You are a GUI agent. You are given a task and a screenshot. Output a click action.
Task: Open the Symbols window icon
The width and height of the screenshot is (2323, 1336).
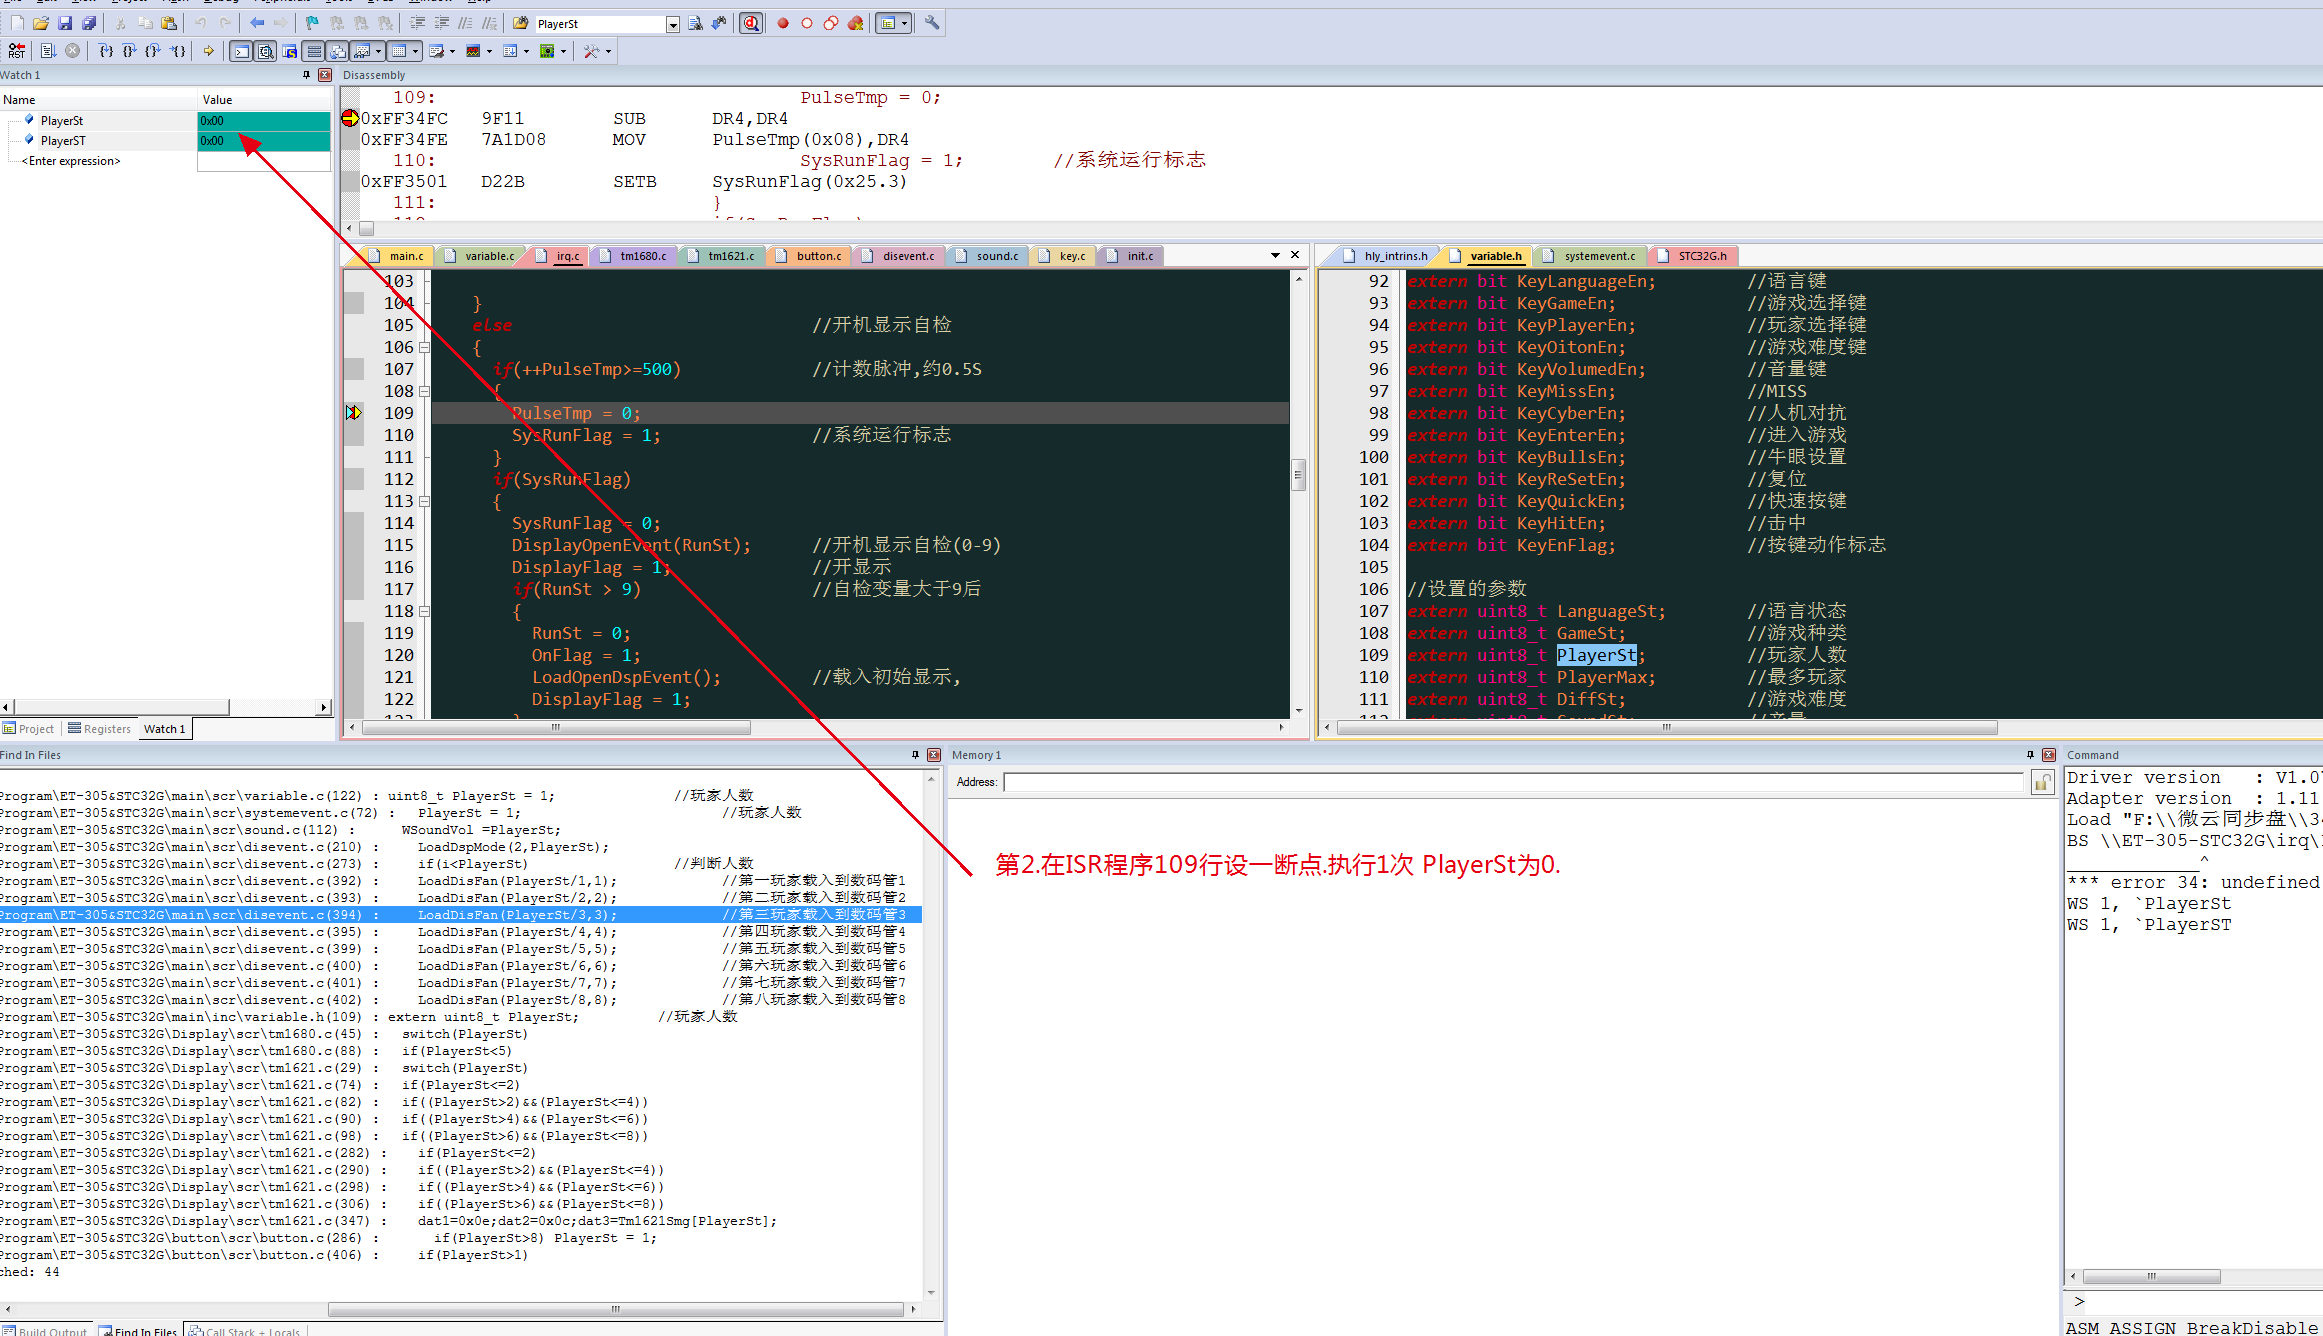[x=289, y=51]
